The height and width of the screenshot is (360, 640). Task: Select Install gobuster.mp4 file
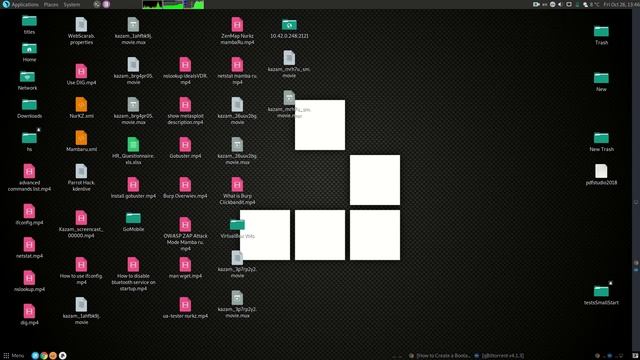133,188
